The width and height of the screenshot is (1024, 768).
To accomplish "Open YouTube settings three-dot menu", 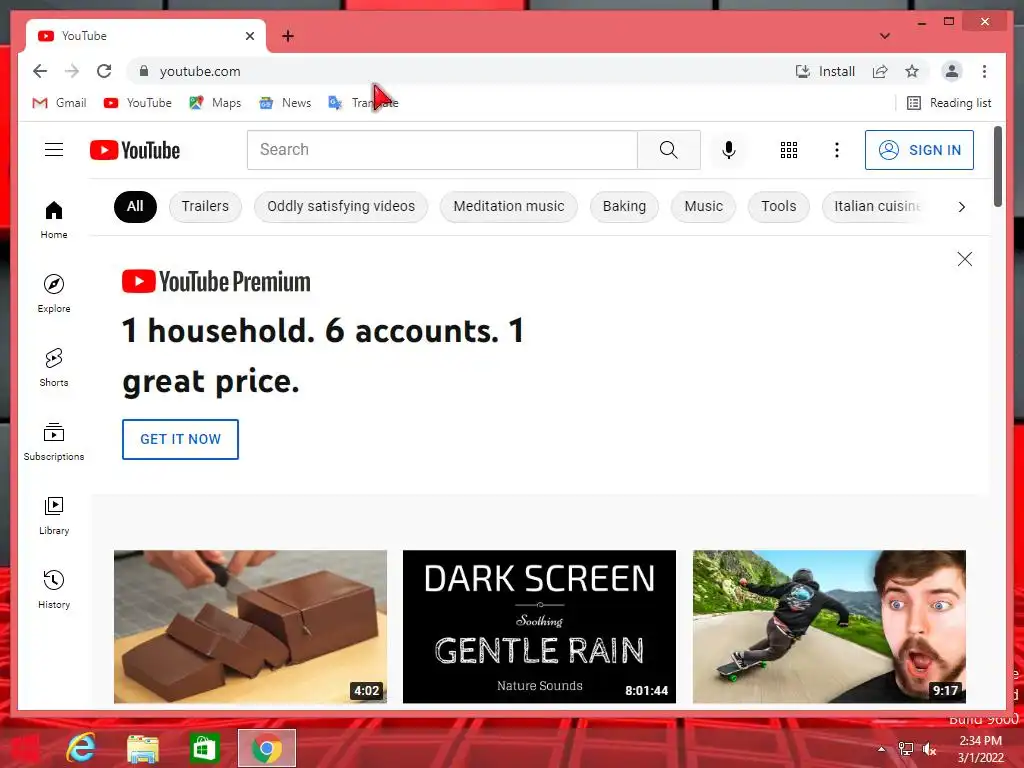I will tap(837, 150).
